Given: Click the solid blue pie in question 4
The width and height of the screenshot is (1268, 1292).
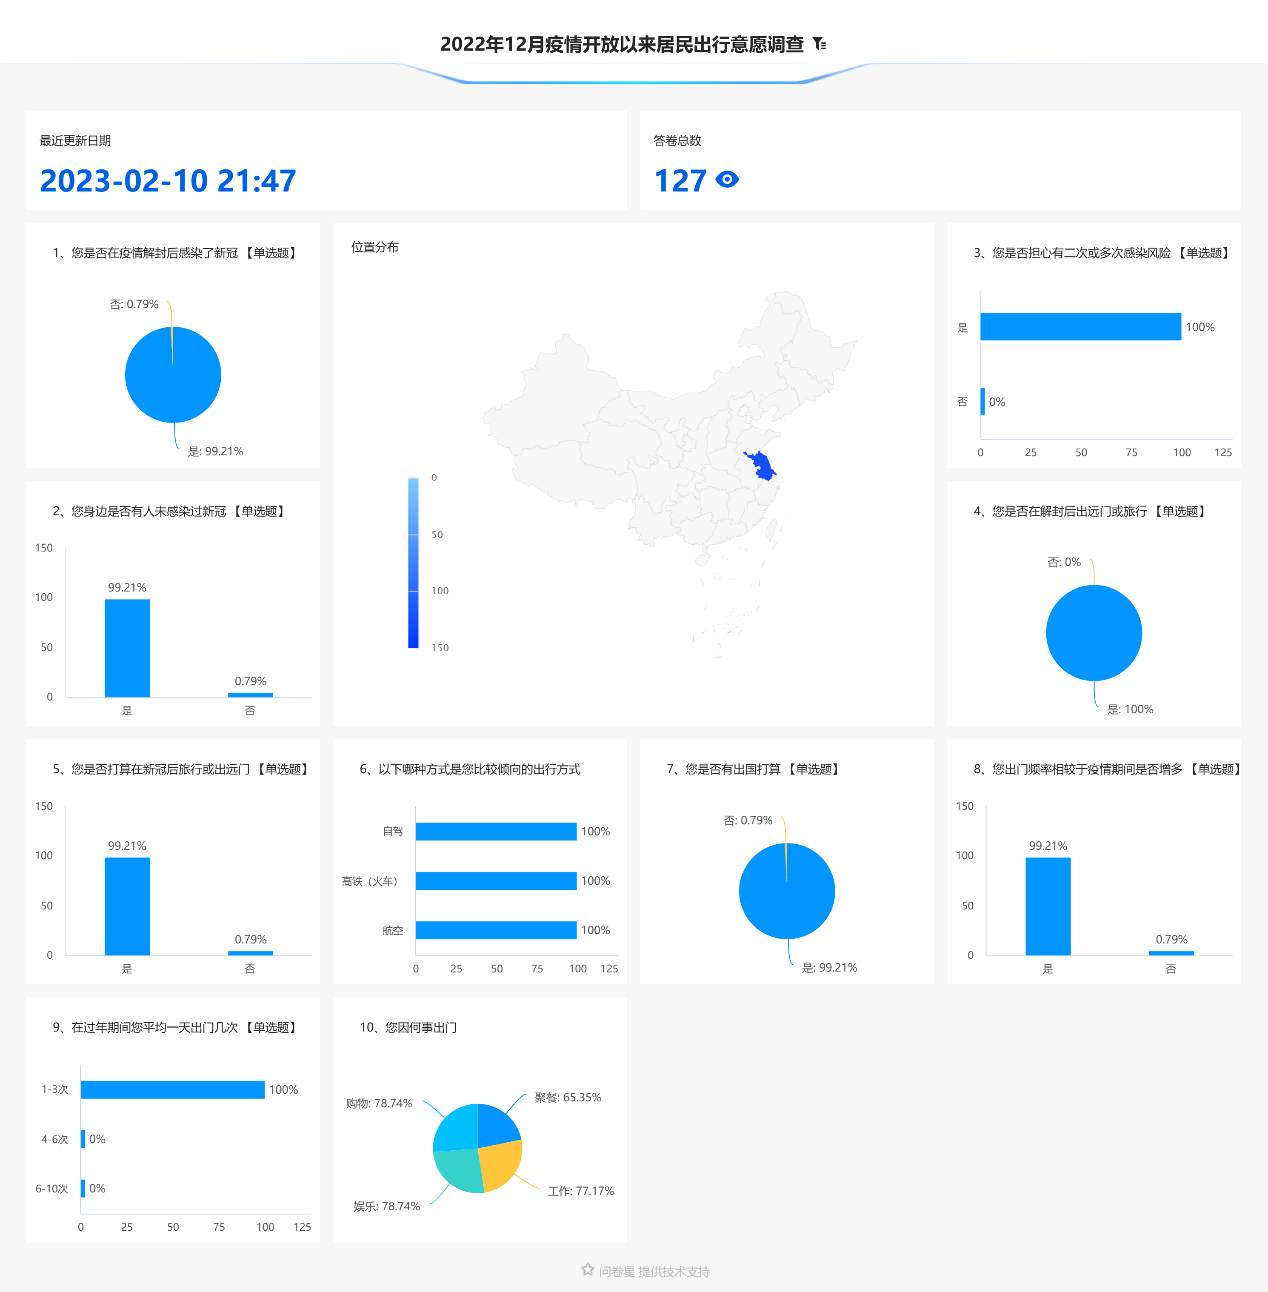Looking at the screenshot, I should 1094,633.
